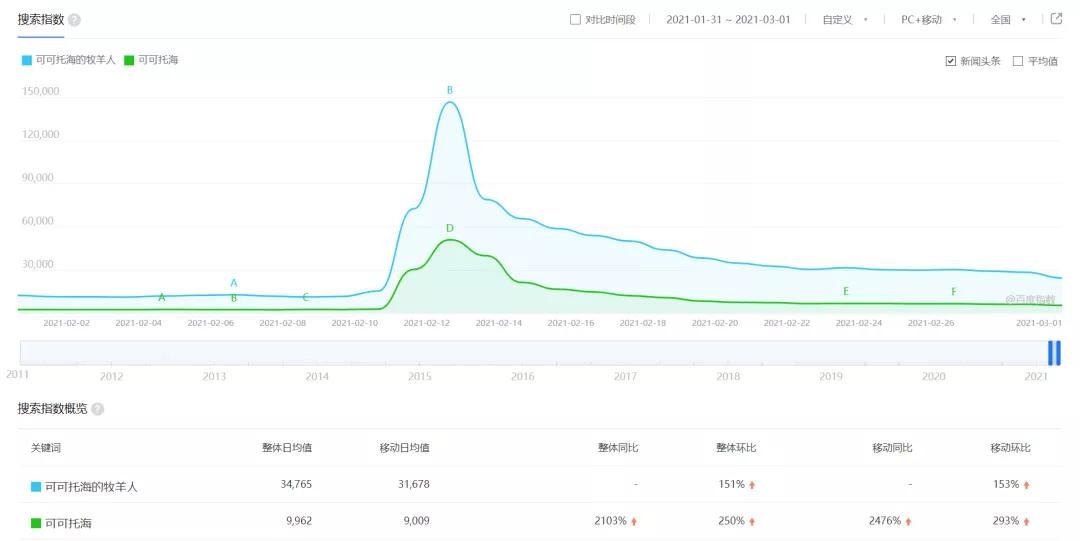Select the 搜索指数 tab
Image resolution: width=1080 pixels, height=541 pixels.
(x=41, y=20)
